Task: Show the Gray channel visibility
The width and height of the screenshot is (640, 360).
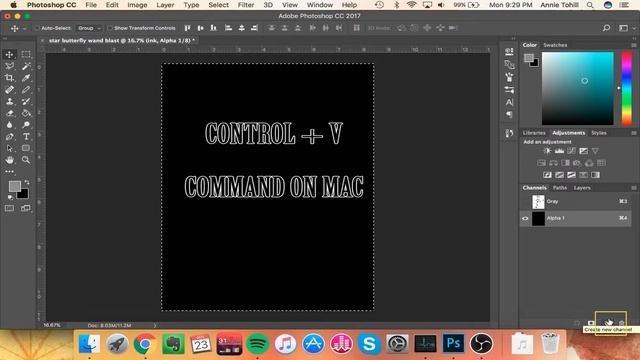Action: tap(525, 202)
